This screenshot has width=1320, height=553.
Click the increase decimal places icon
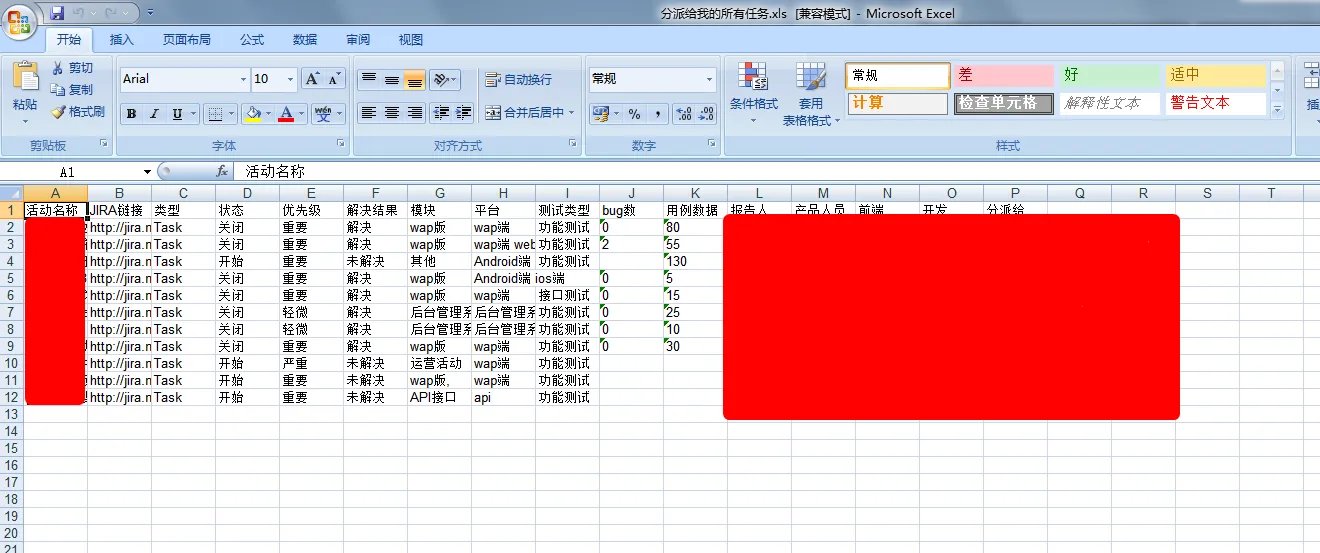pyautogui.click(x=682, y=114)
